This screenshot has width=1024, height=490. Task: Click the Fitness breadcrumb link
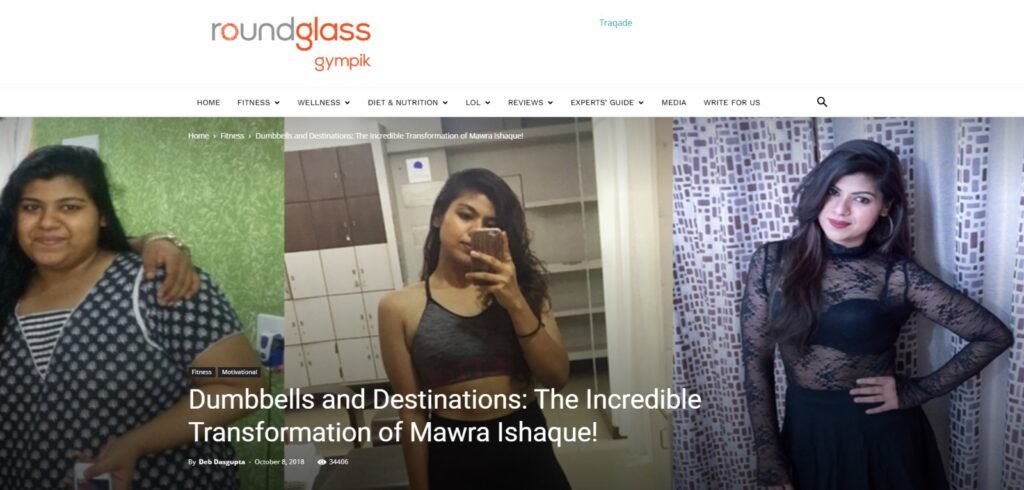[232, 136]
